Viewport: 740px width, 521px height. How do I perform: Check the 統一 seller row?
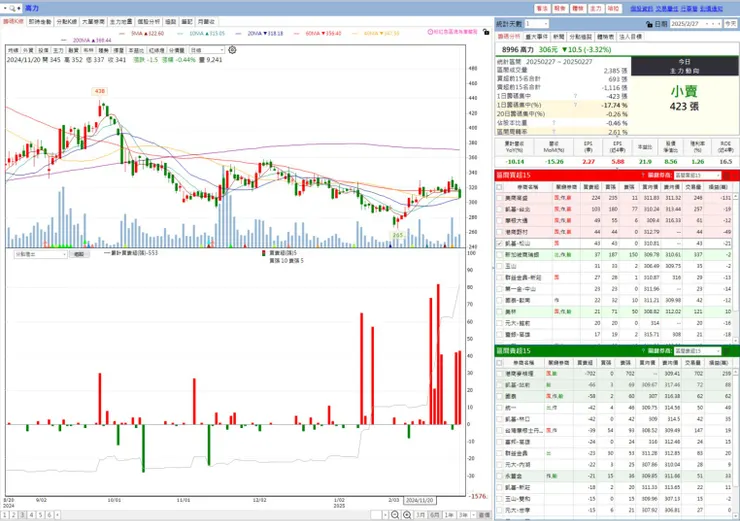[x=499, y=408]
